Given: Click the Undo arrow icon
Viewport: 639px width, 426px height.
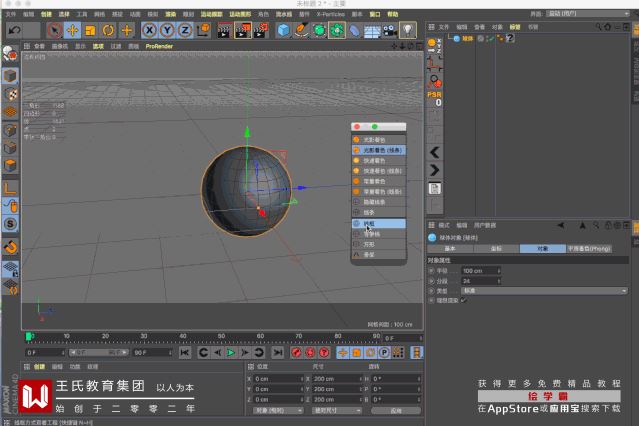Looking at the screenshot, I should (15, 30).
